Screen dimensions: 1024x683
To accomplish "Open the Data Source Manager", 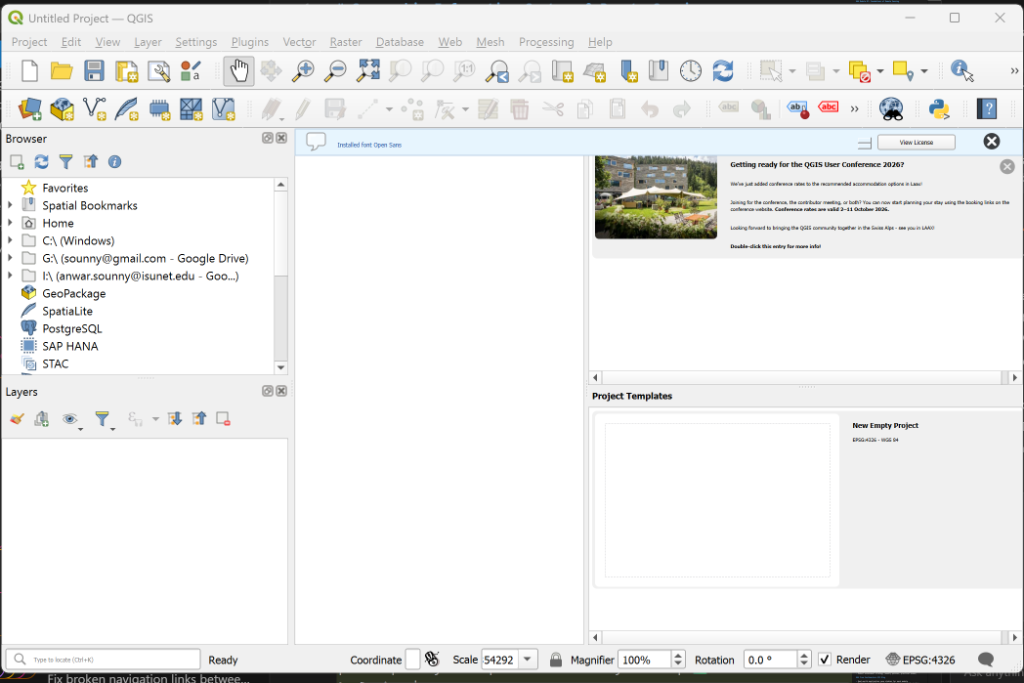I will (x=27, y=108).
